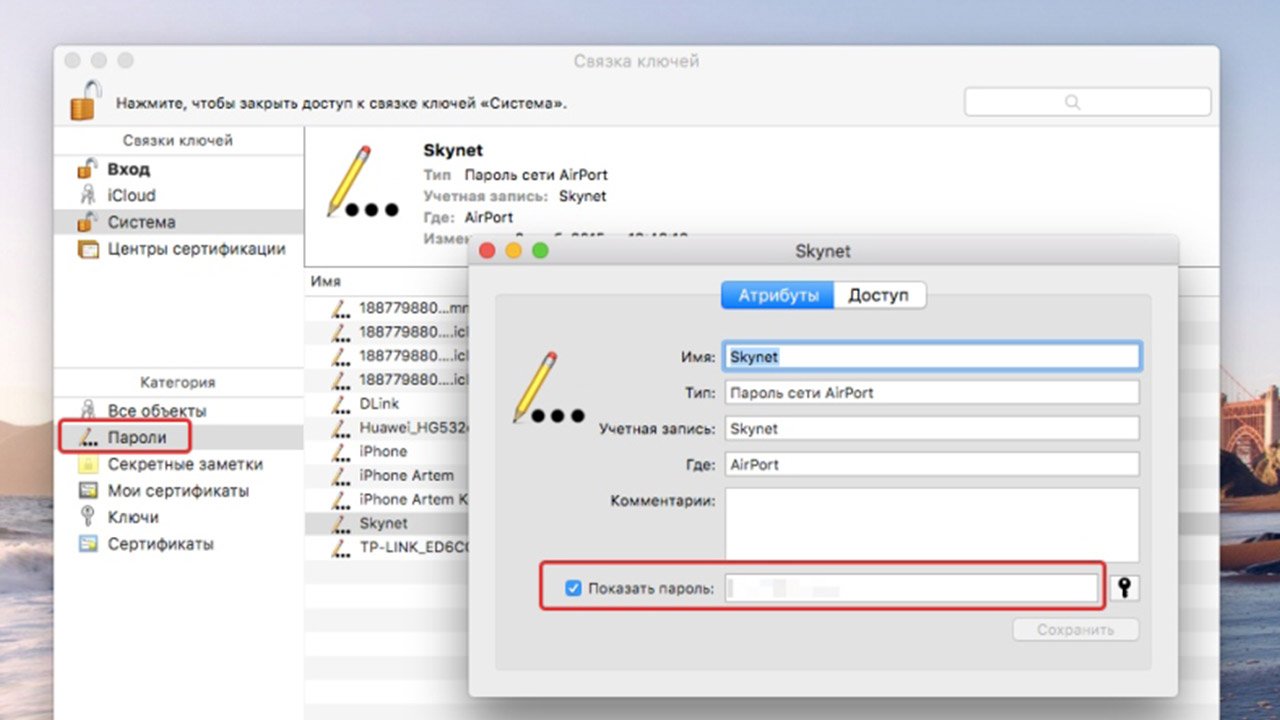Select the iCloud keychain
The image size is (1280, 720).
point(131,195)
